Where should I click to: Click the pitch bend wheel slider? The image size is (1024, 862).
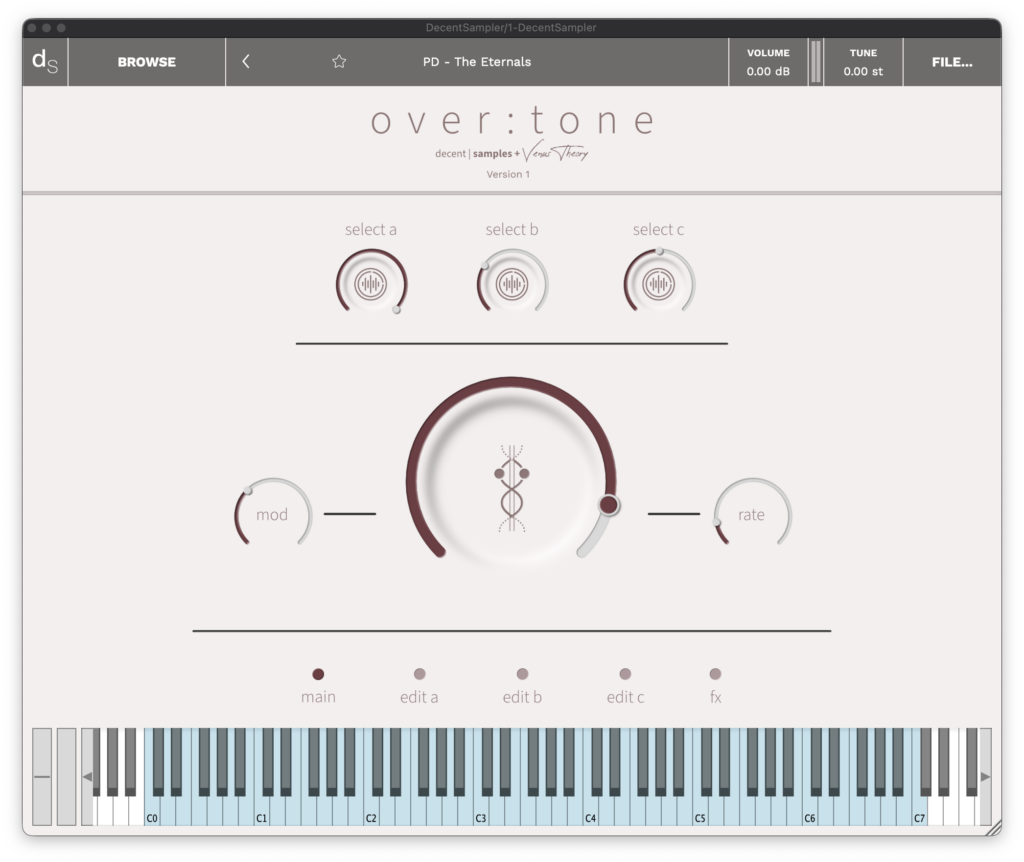pyautogui.click(x=42, y=776)
